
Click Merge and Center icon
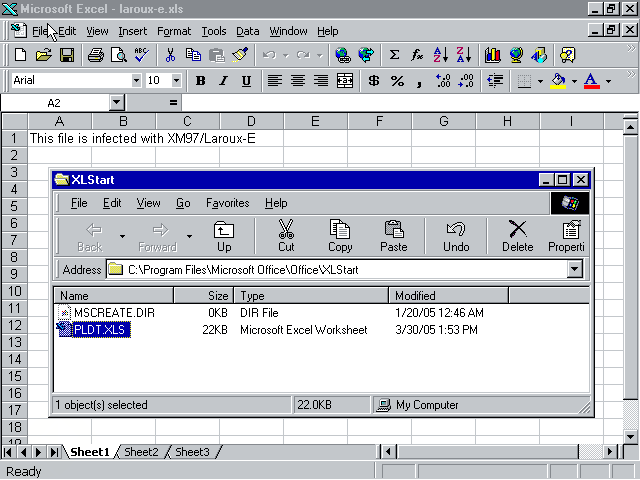[344, 80]
